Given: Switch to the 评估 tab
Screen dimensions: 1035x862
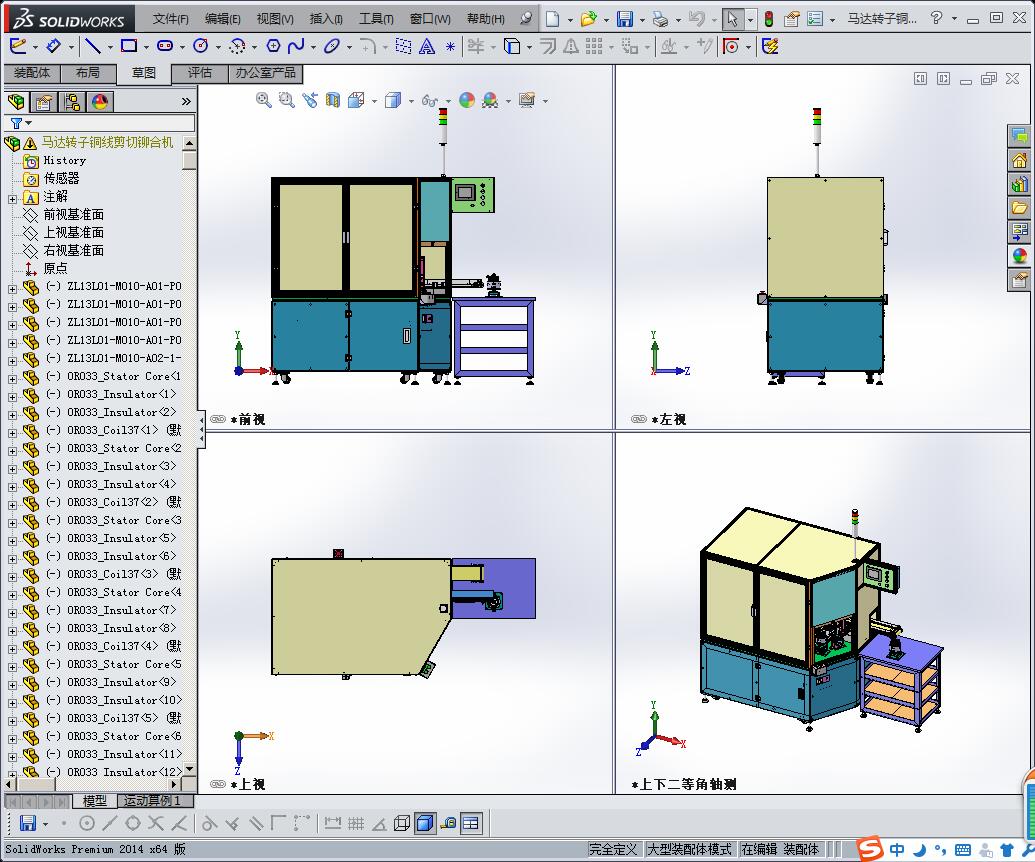Looking at the screenshot, I should pyautogui.click(x=199, y=73).
